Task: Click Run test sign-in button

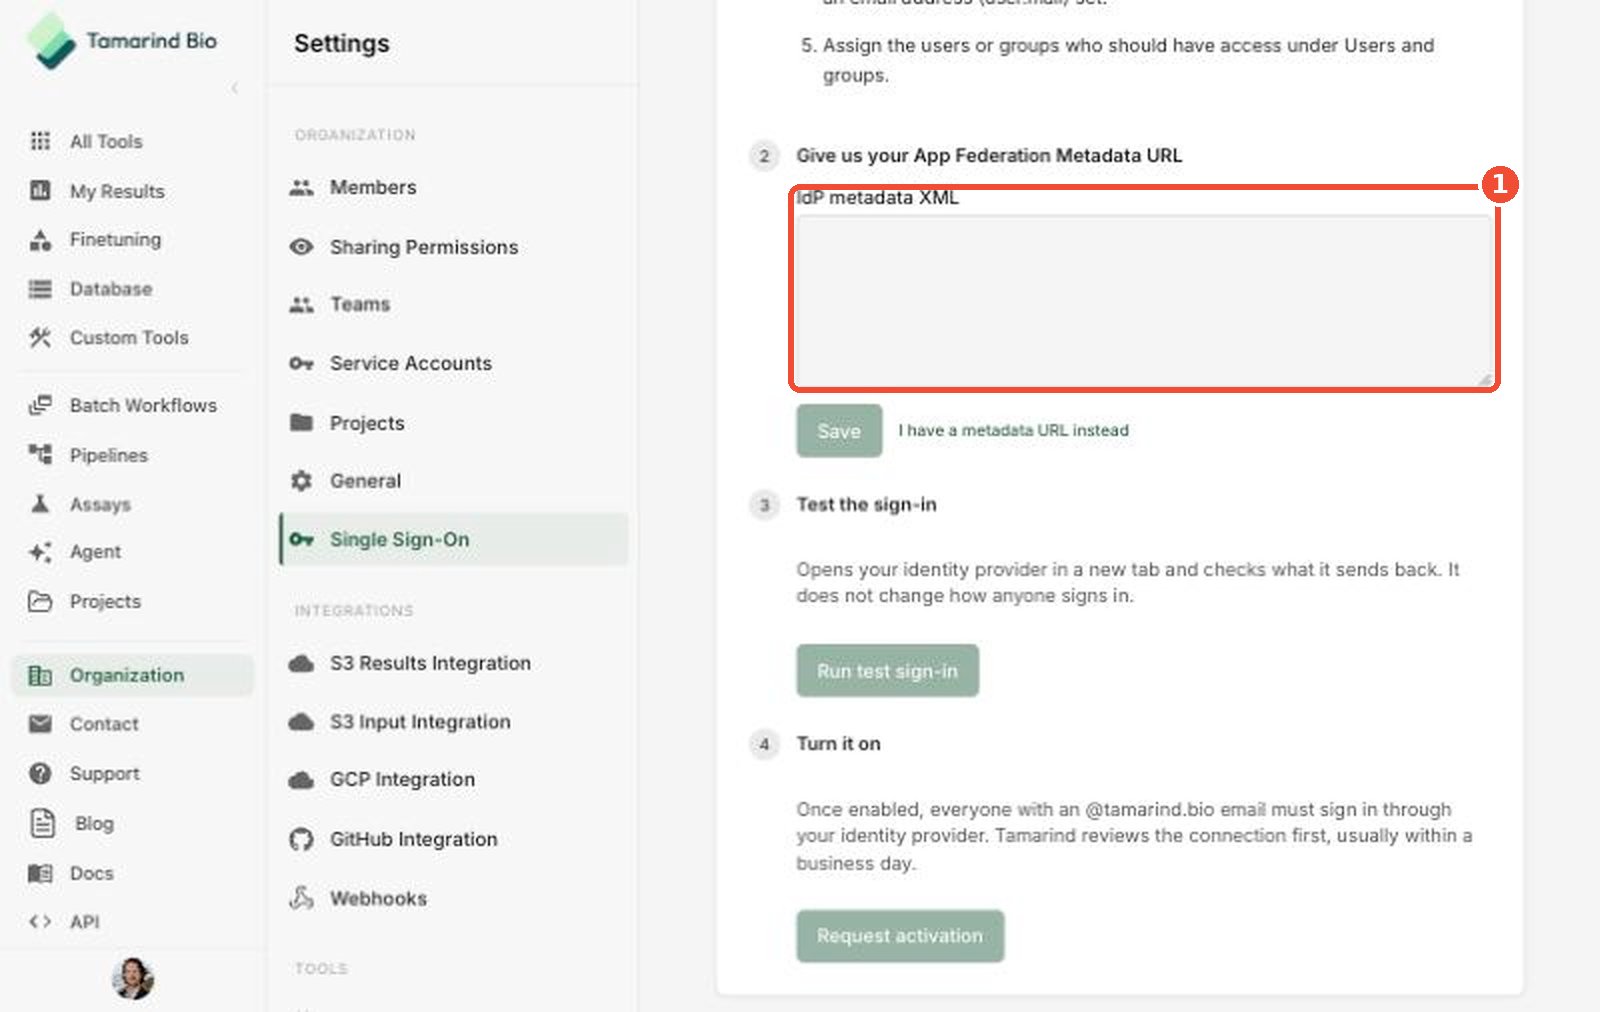Action: click(887, 671)
